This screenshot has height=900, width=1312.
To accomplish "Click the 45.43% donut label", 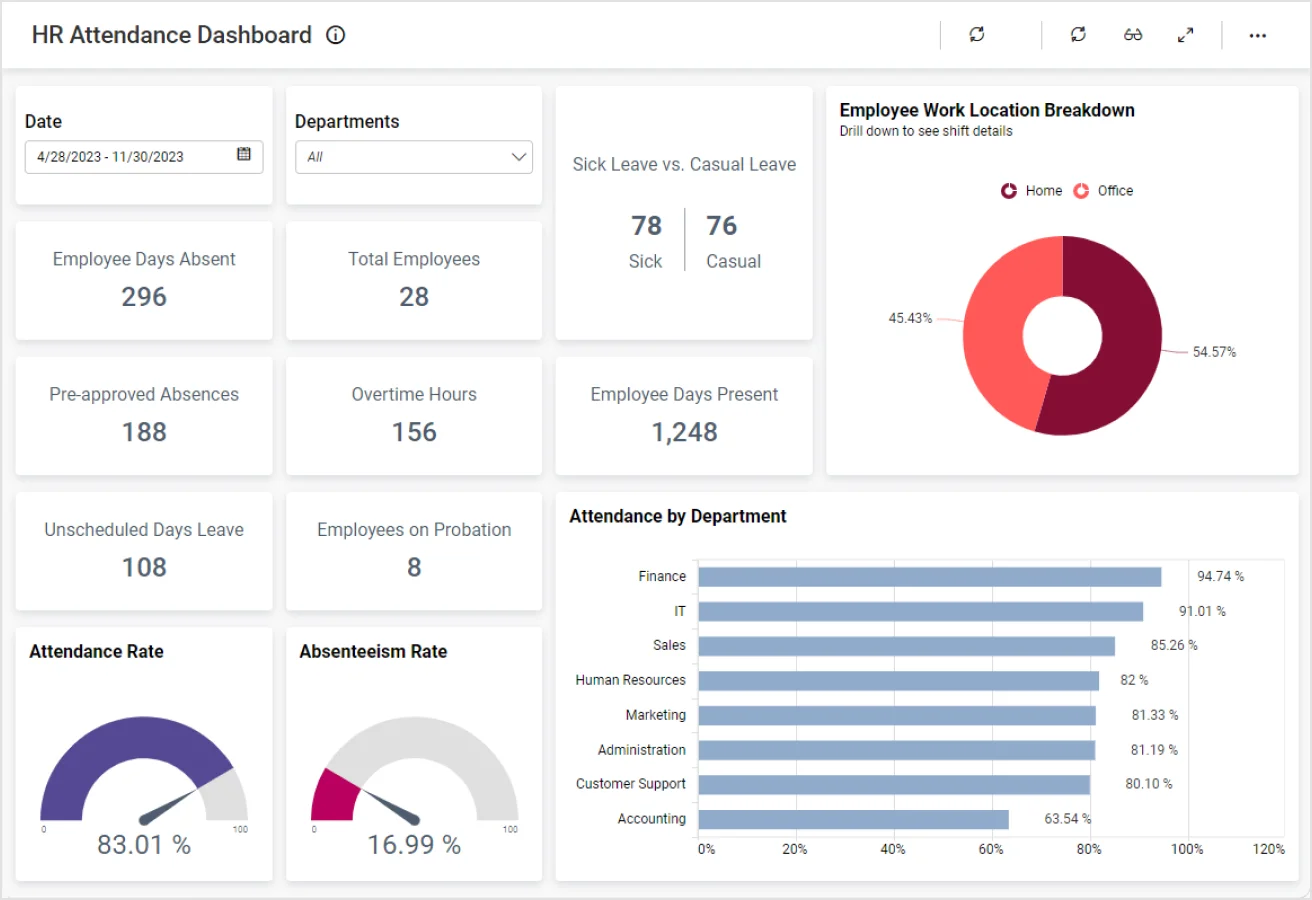I will pos(910,318).
